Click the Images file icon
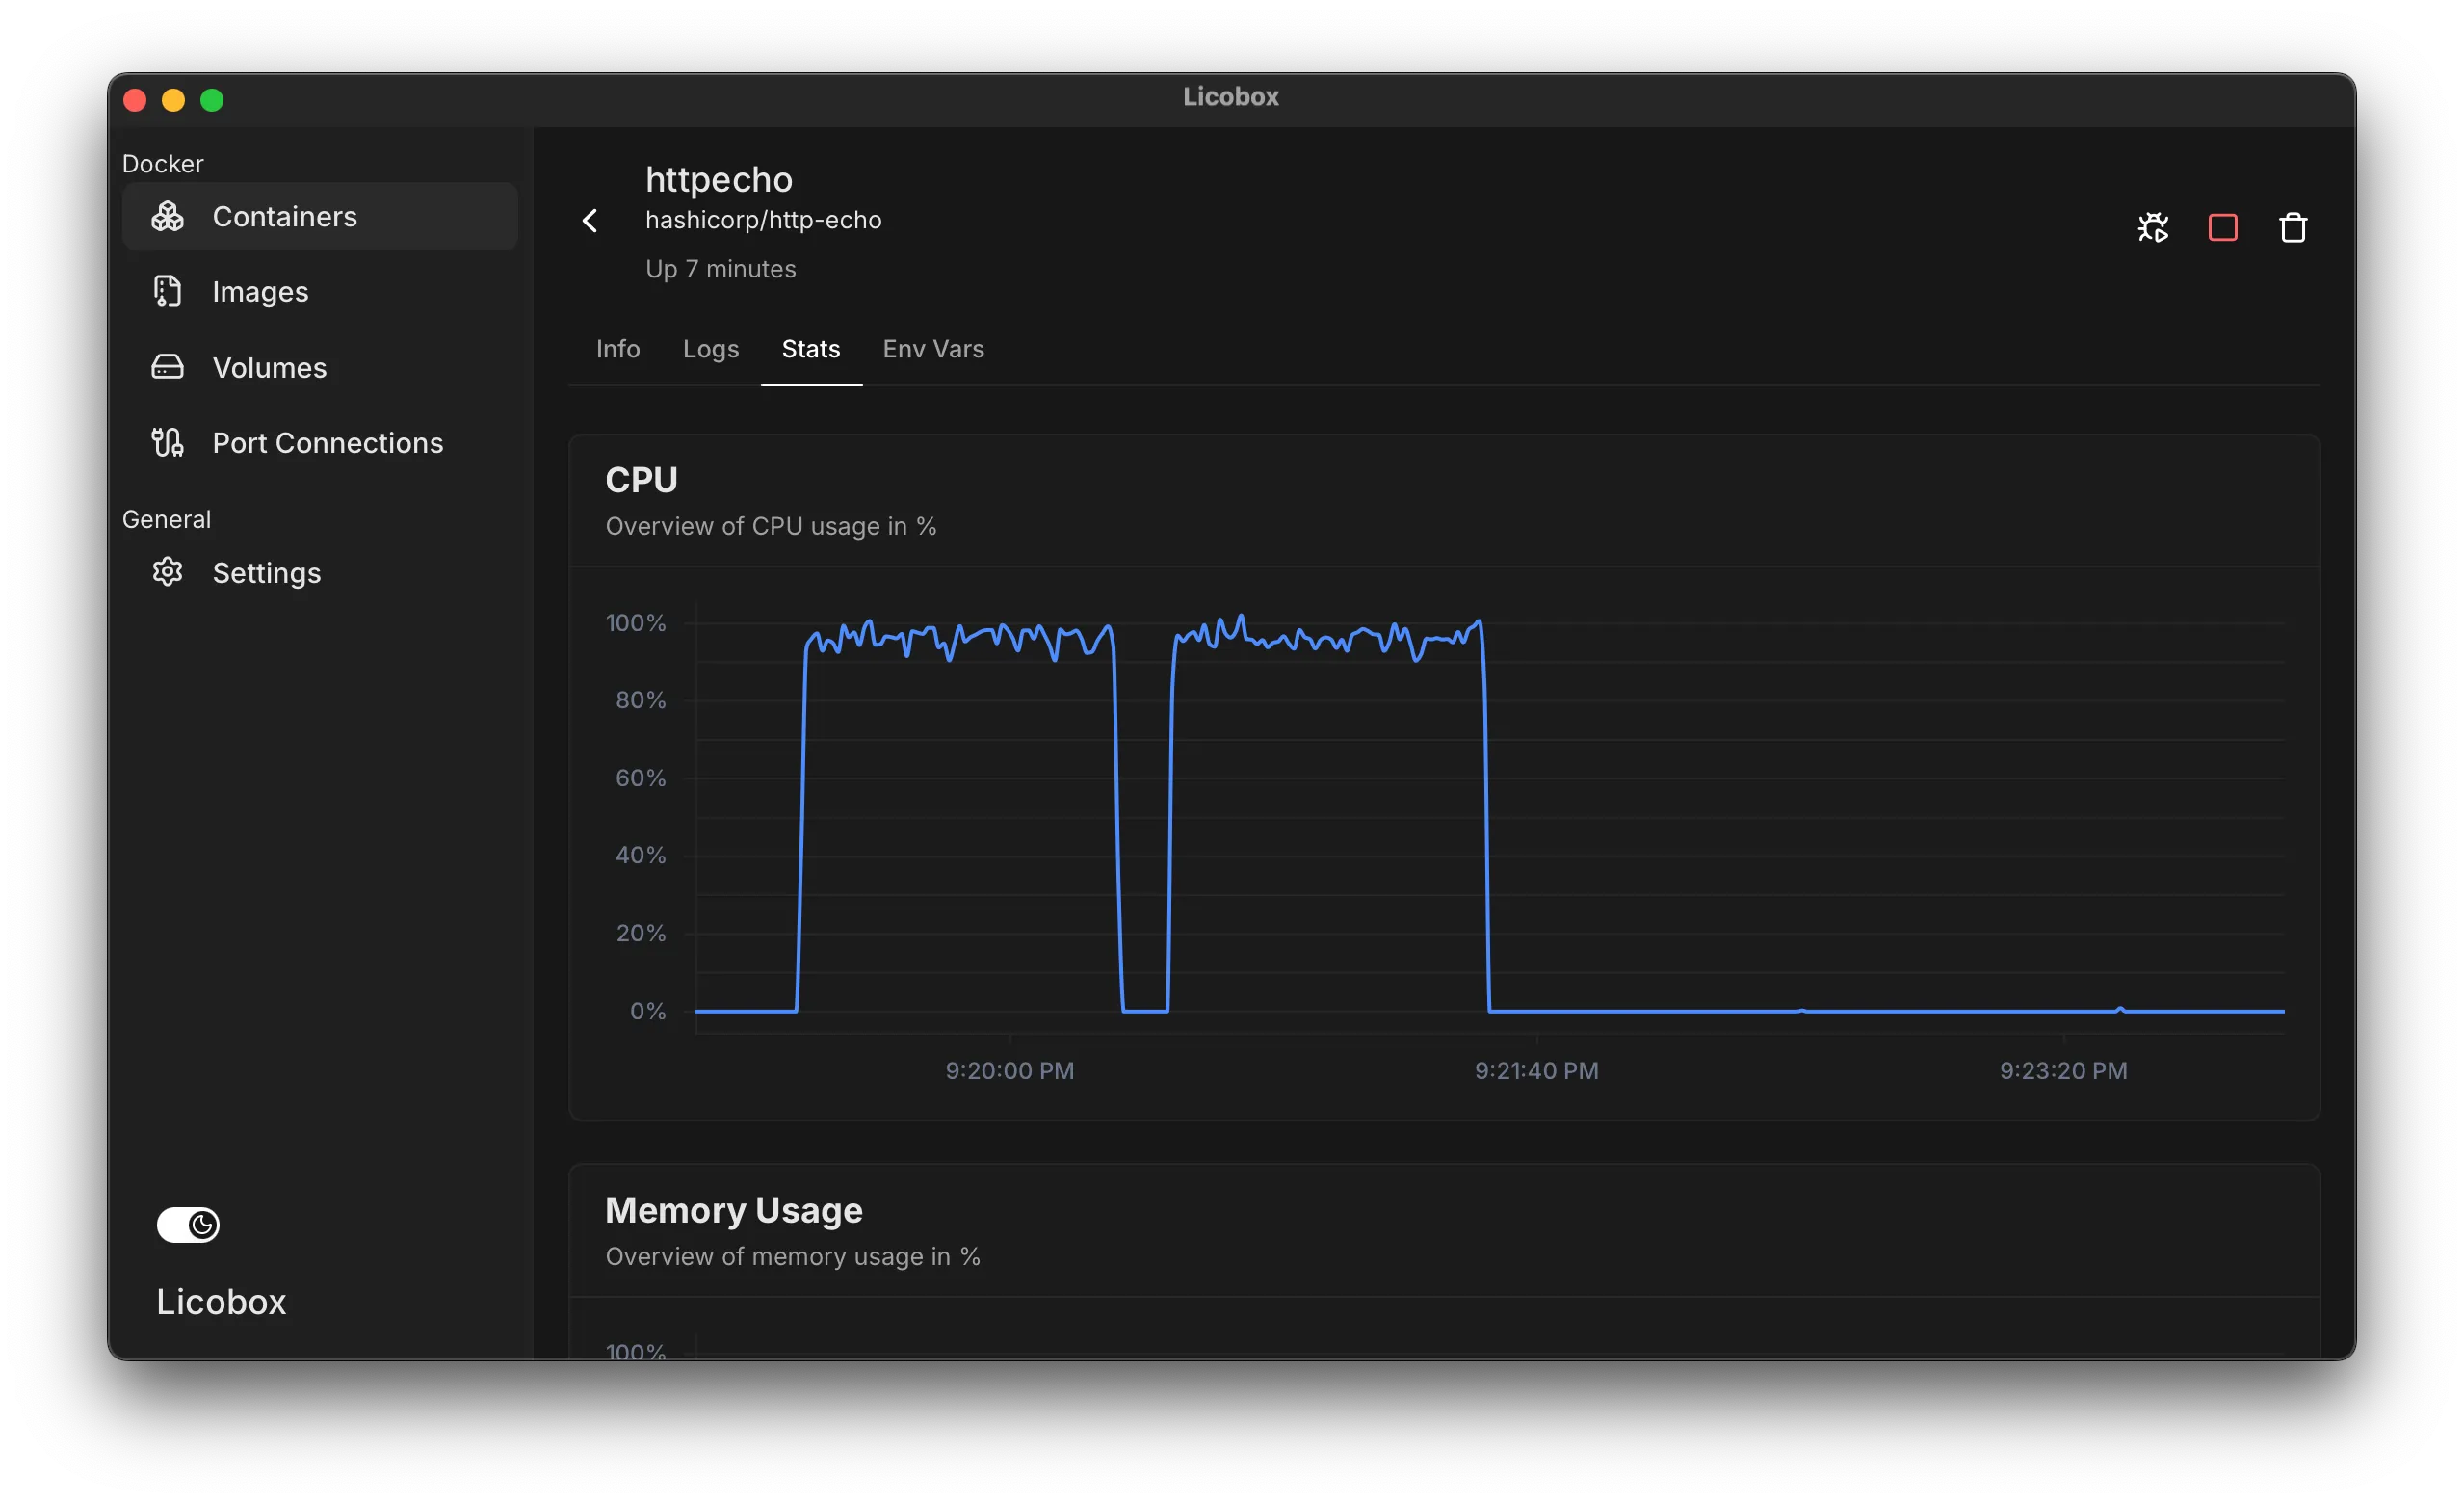The height and width of the screenshot is (1503, 2464). coord(167,291)
